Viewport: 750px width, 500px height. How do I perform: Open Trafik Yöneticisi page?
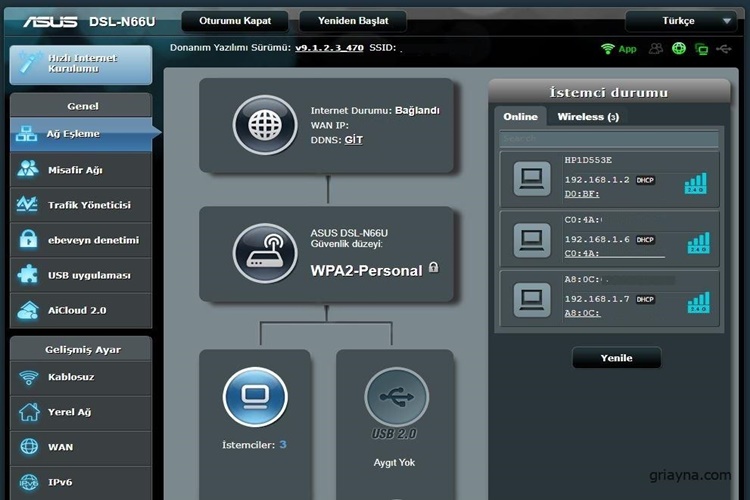tap(81, 205)
